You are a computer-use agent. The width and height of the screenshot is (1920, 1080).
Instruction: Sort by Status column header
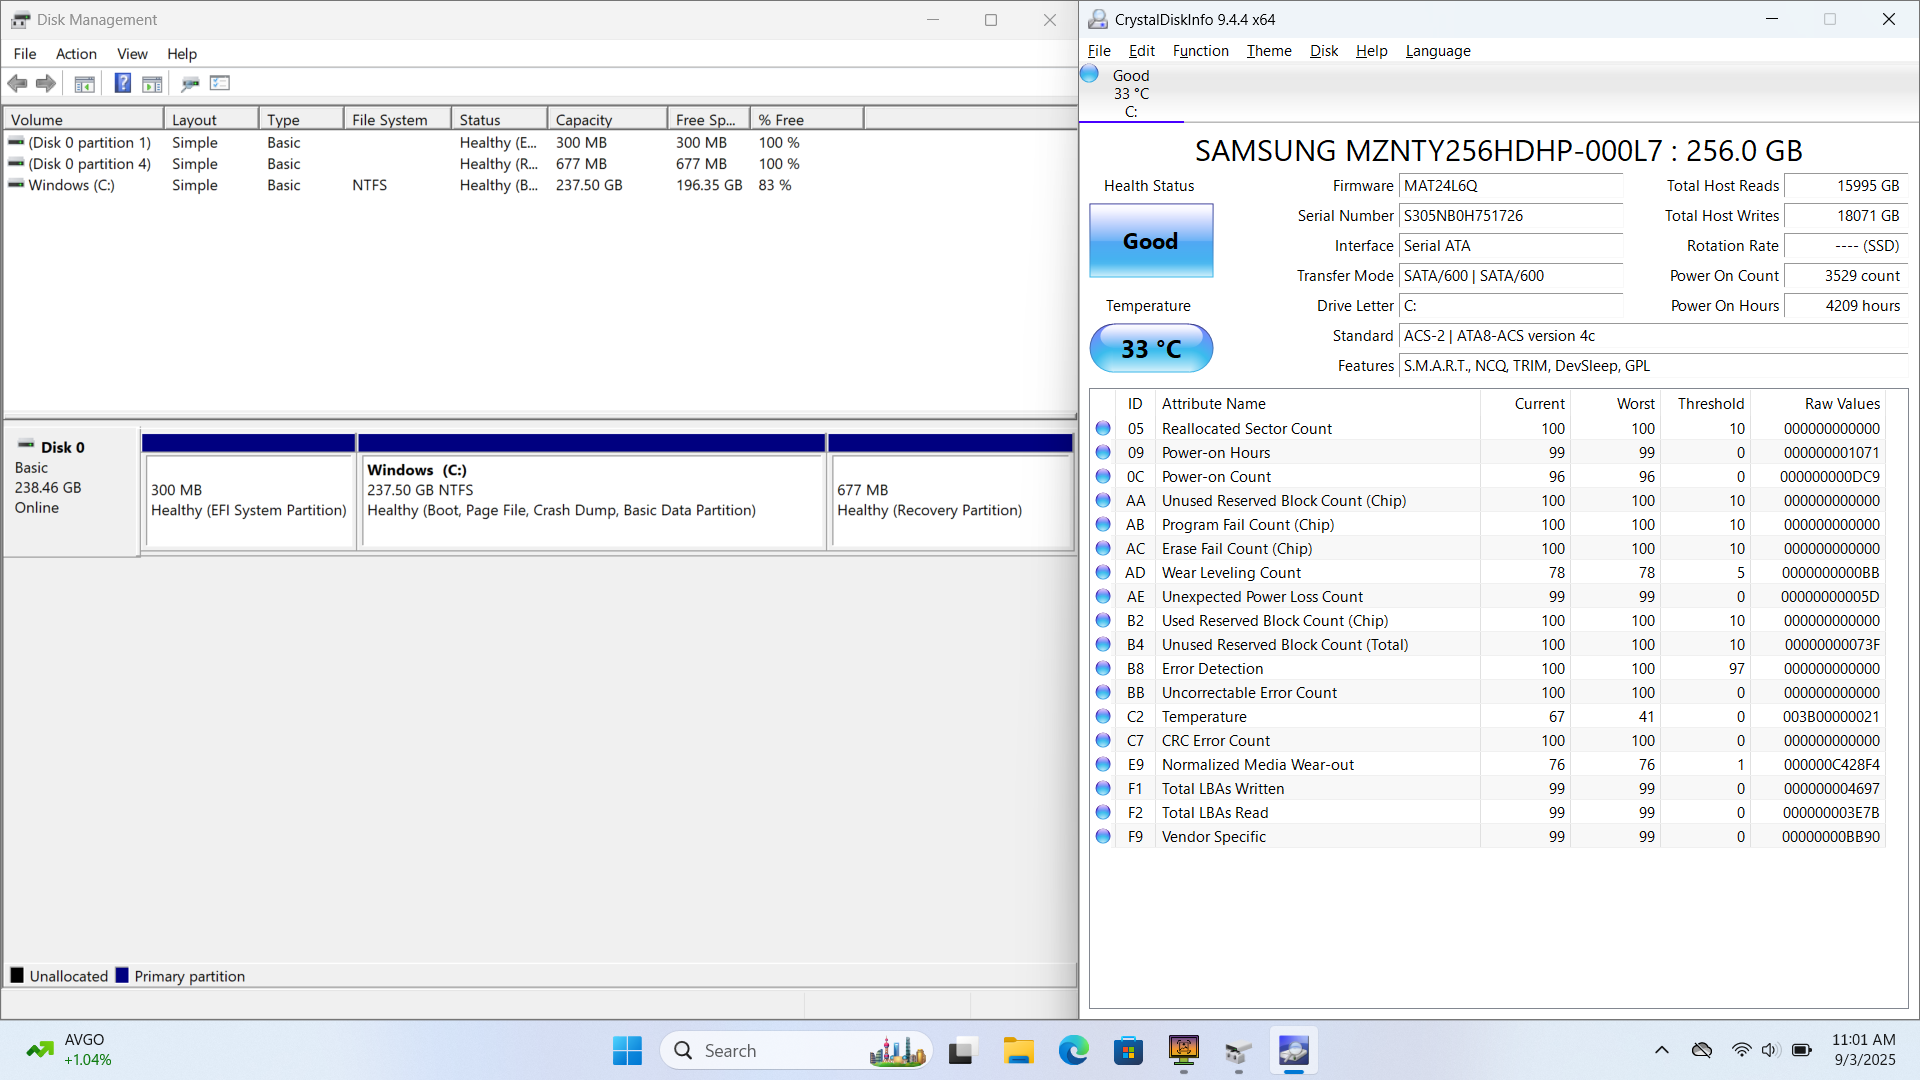pos(499,119)
